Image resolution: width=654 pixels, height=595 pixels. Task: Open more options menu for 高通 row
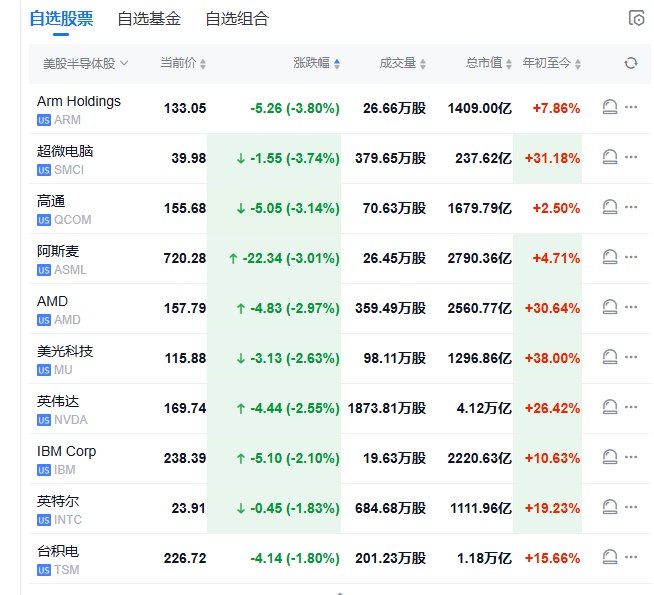631,207
